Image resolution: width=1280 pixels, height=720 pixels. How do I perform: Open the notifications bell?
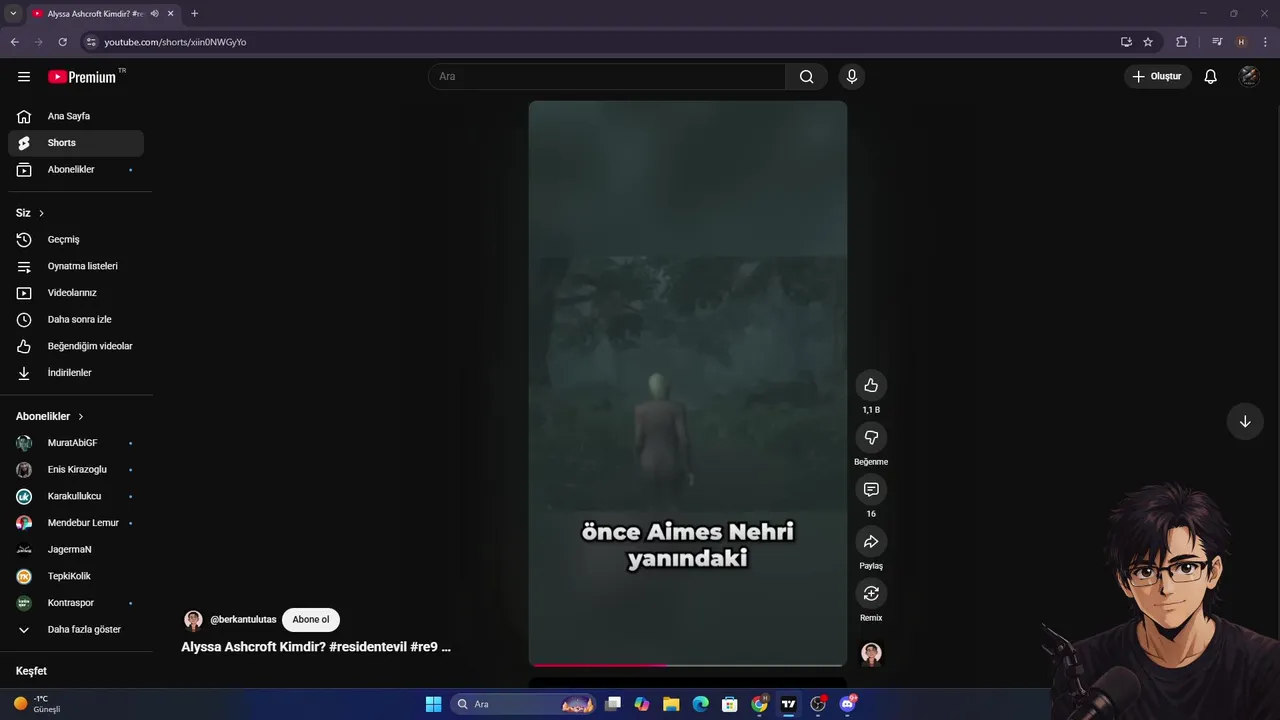click(1210, 77)
